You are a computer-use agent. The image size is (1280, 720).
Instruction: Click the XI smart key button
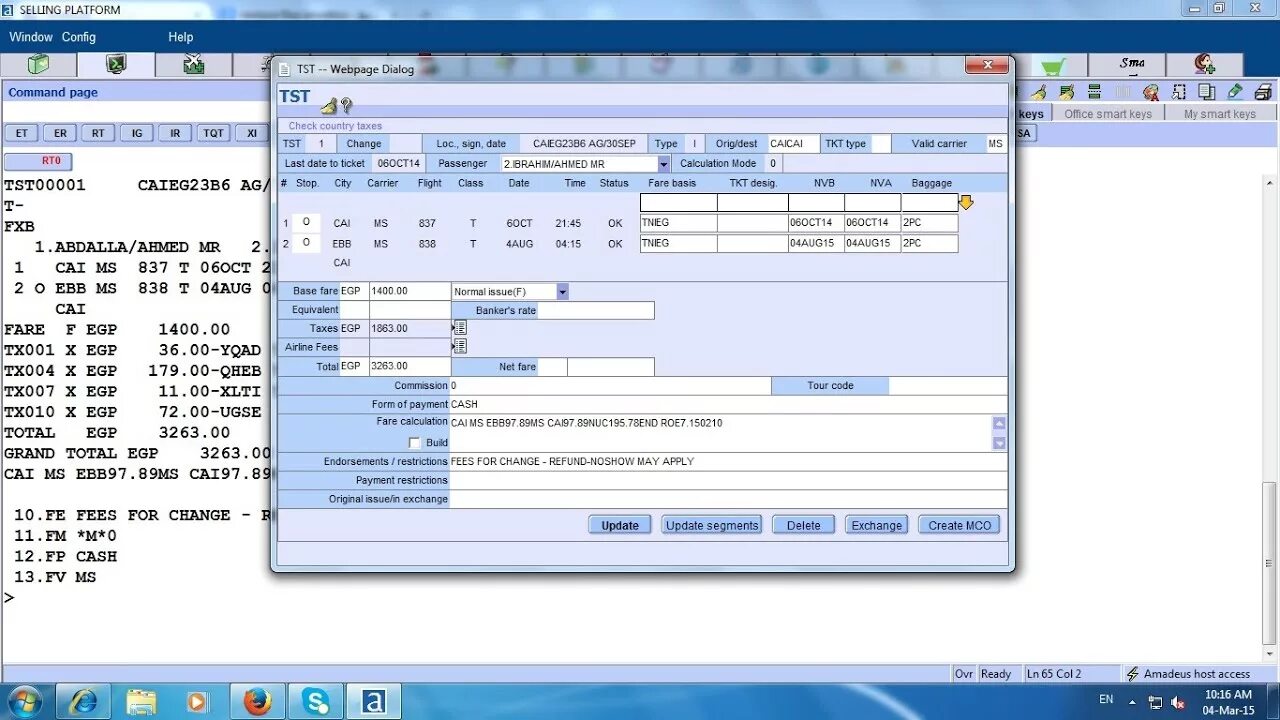click(252, 133)
